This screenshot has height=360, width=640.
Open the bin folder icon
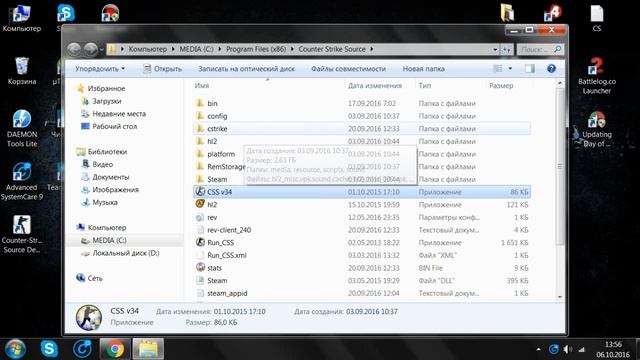point(200,103)
